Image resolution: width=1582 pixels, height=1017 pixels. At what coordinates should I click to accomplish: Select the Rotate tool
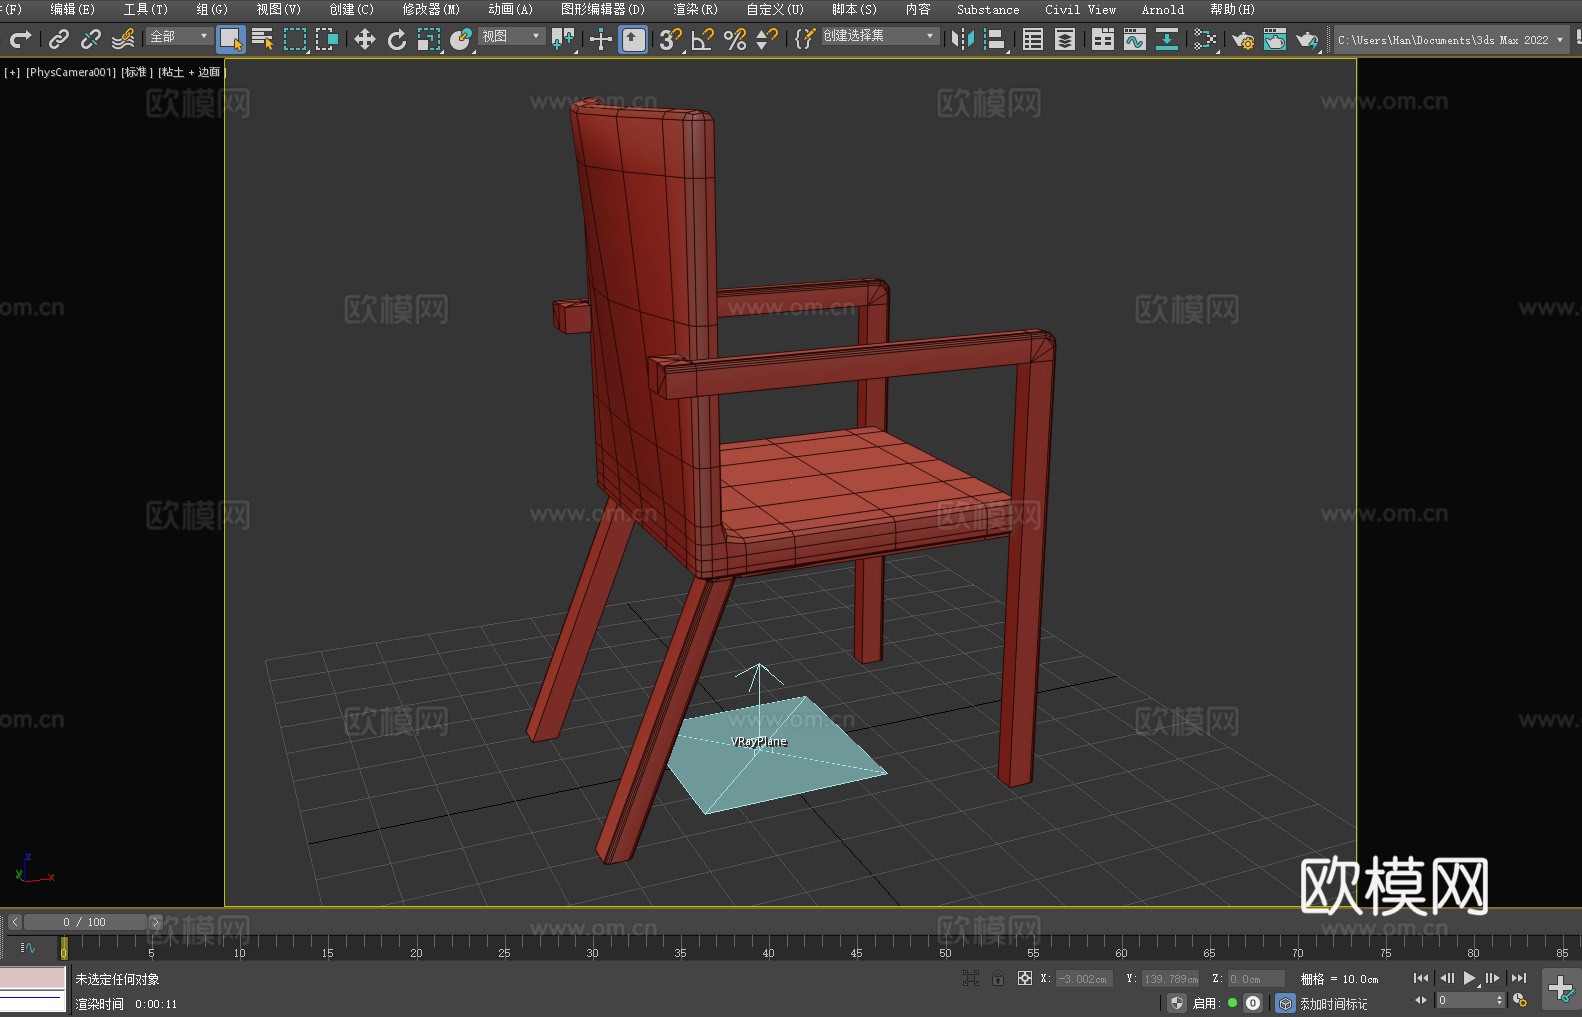397,39
